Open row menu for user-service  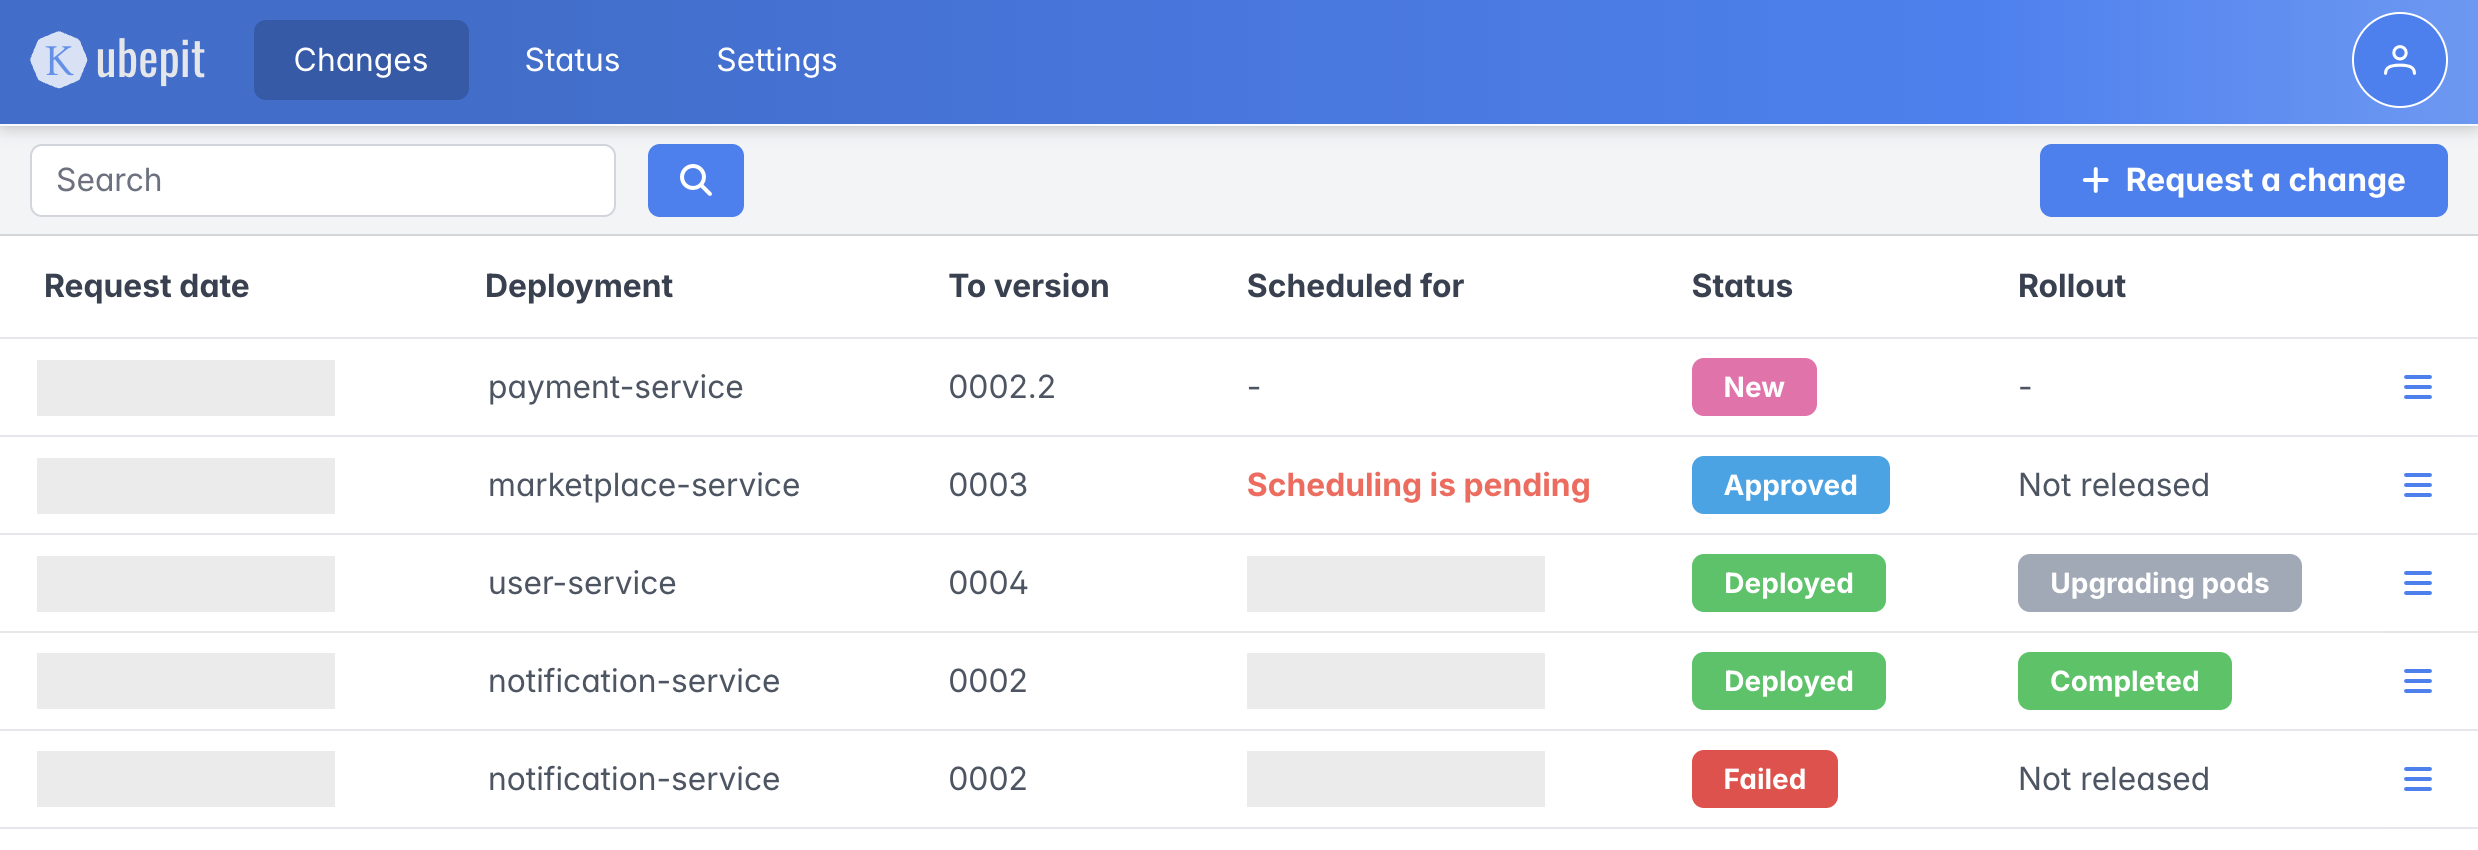pos(2417,583)
